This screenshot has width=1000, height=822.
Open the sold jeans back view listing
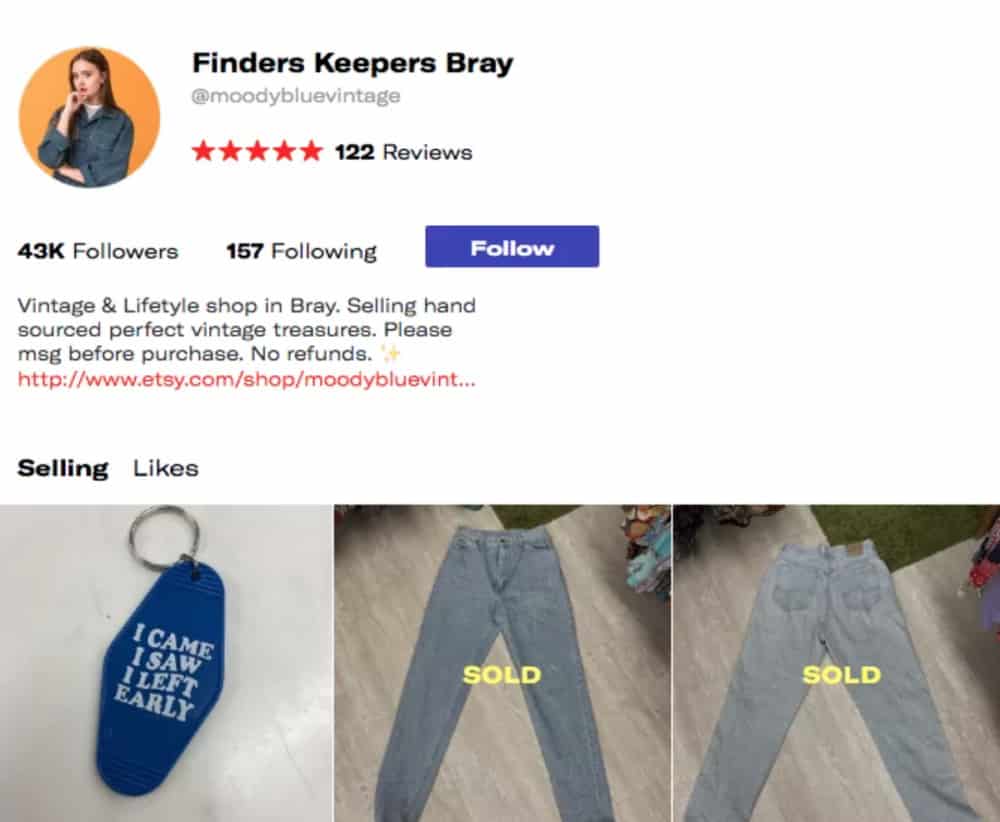pyautogui.click(x=837, y=663)
